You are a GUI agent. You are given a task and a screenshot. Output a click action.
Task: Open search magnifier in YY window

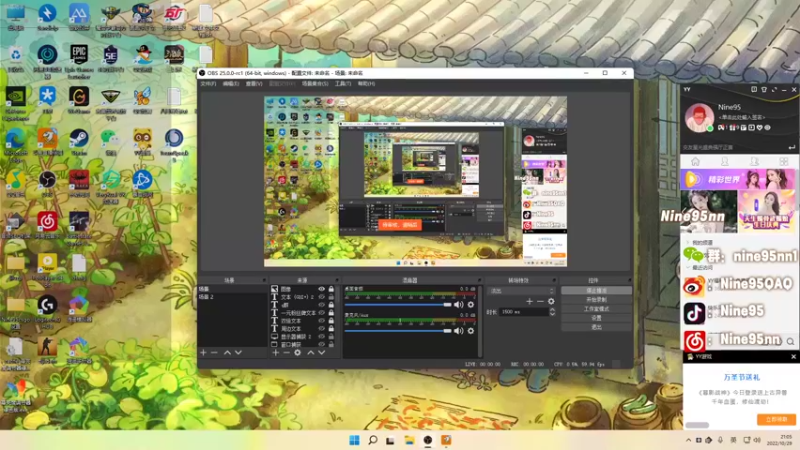[x=790, y=341]
